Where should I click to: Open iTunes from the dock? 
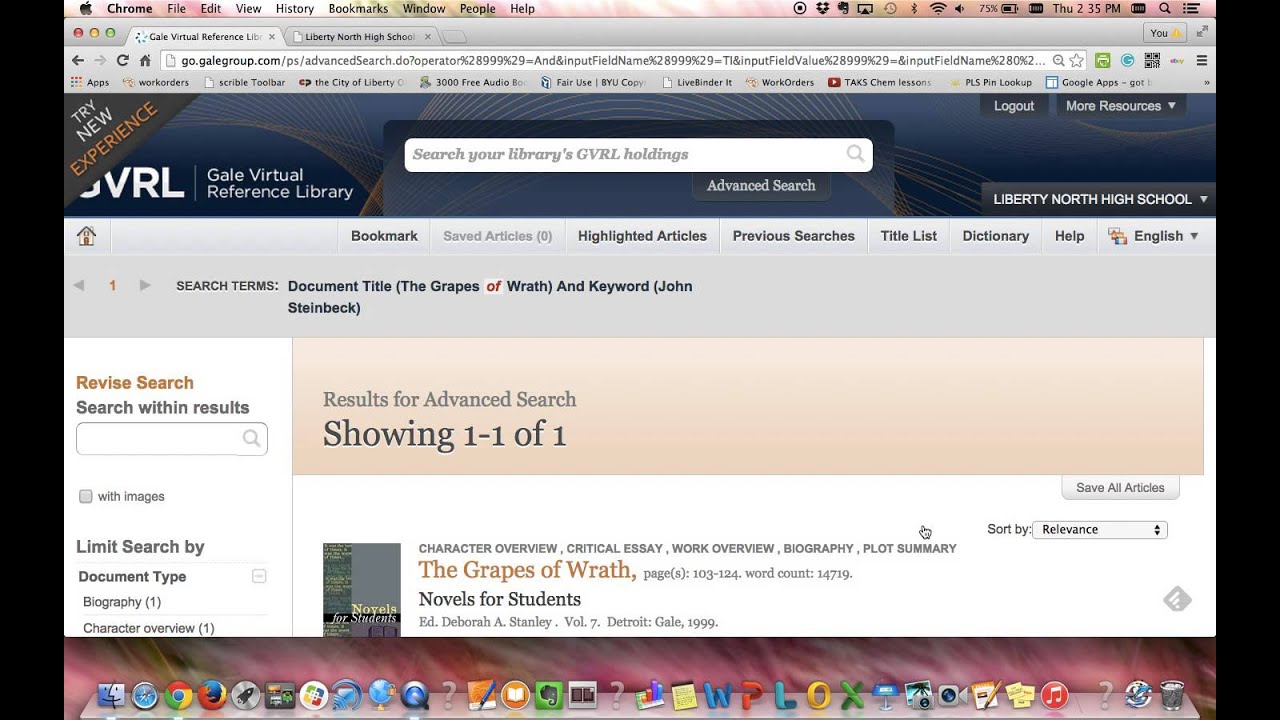1054,694
